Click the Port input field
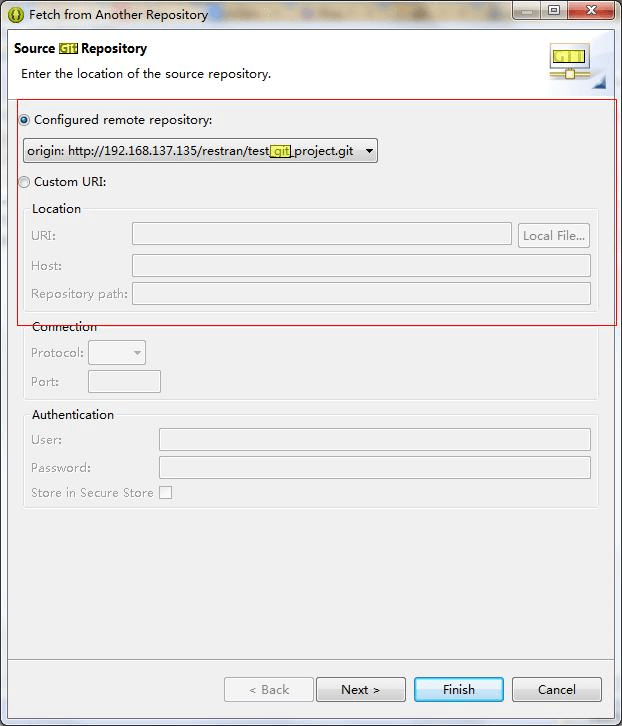The height and width of the screenshot is (726, 622). [124, 381]
